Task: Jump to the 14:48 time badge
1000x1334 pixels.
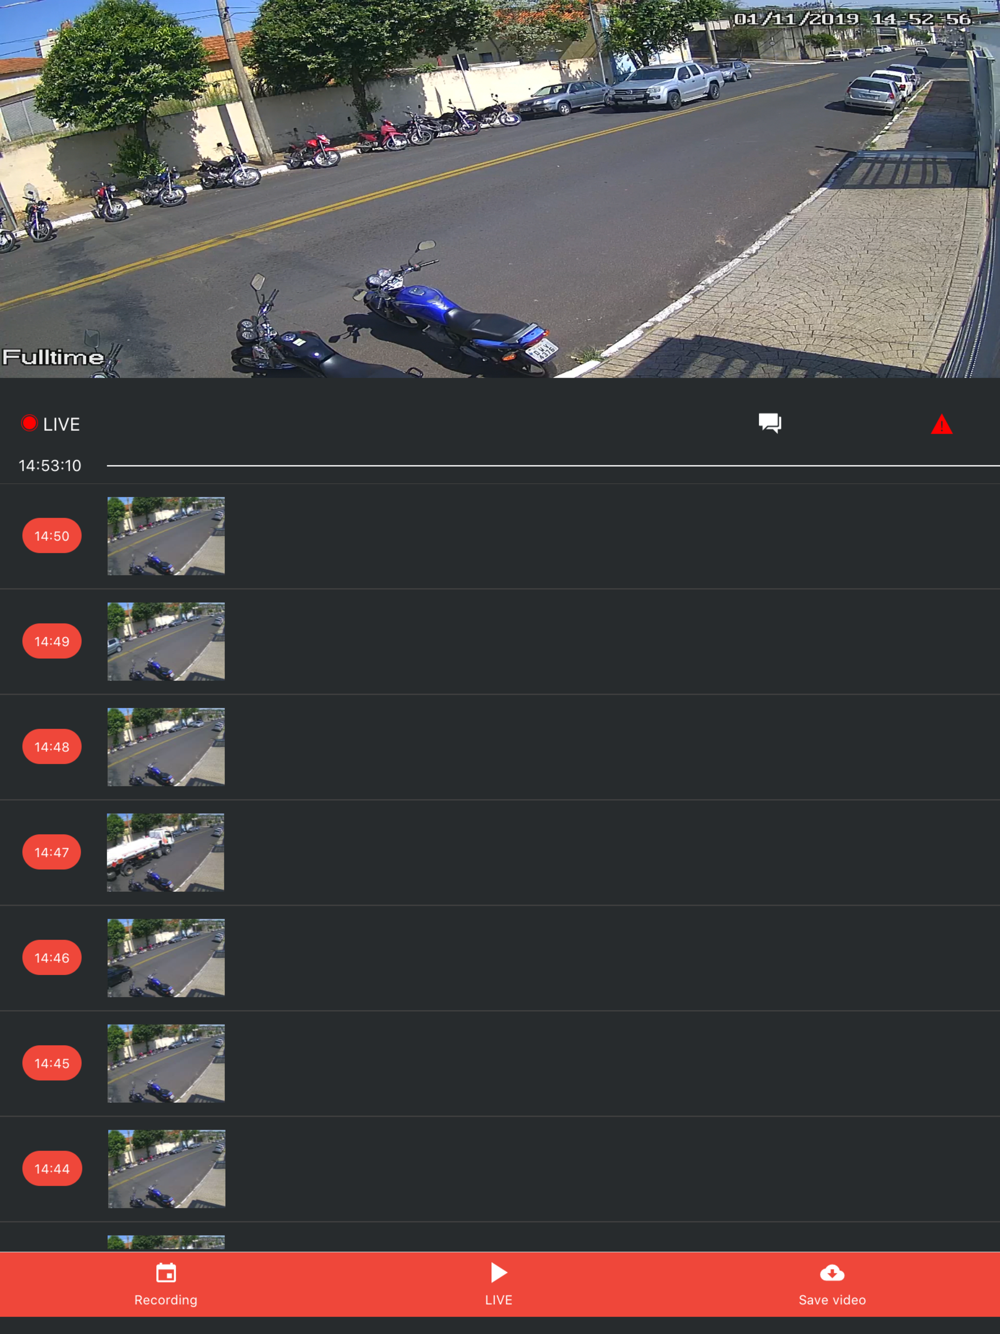Action: coord(52,747)
